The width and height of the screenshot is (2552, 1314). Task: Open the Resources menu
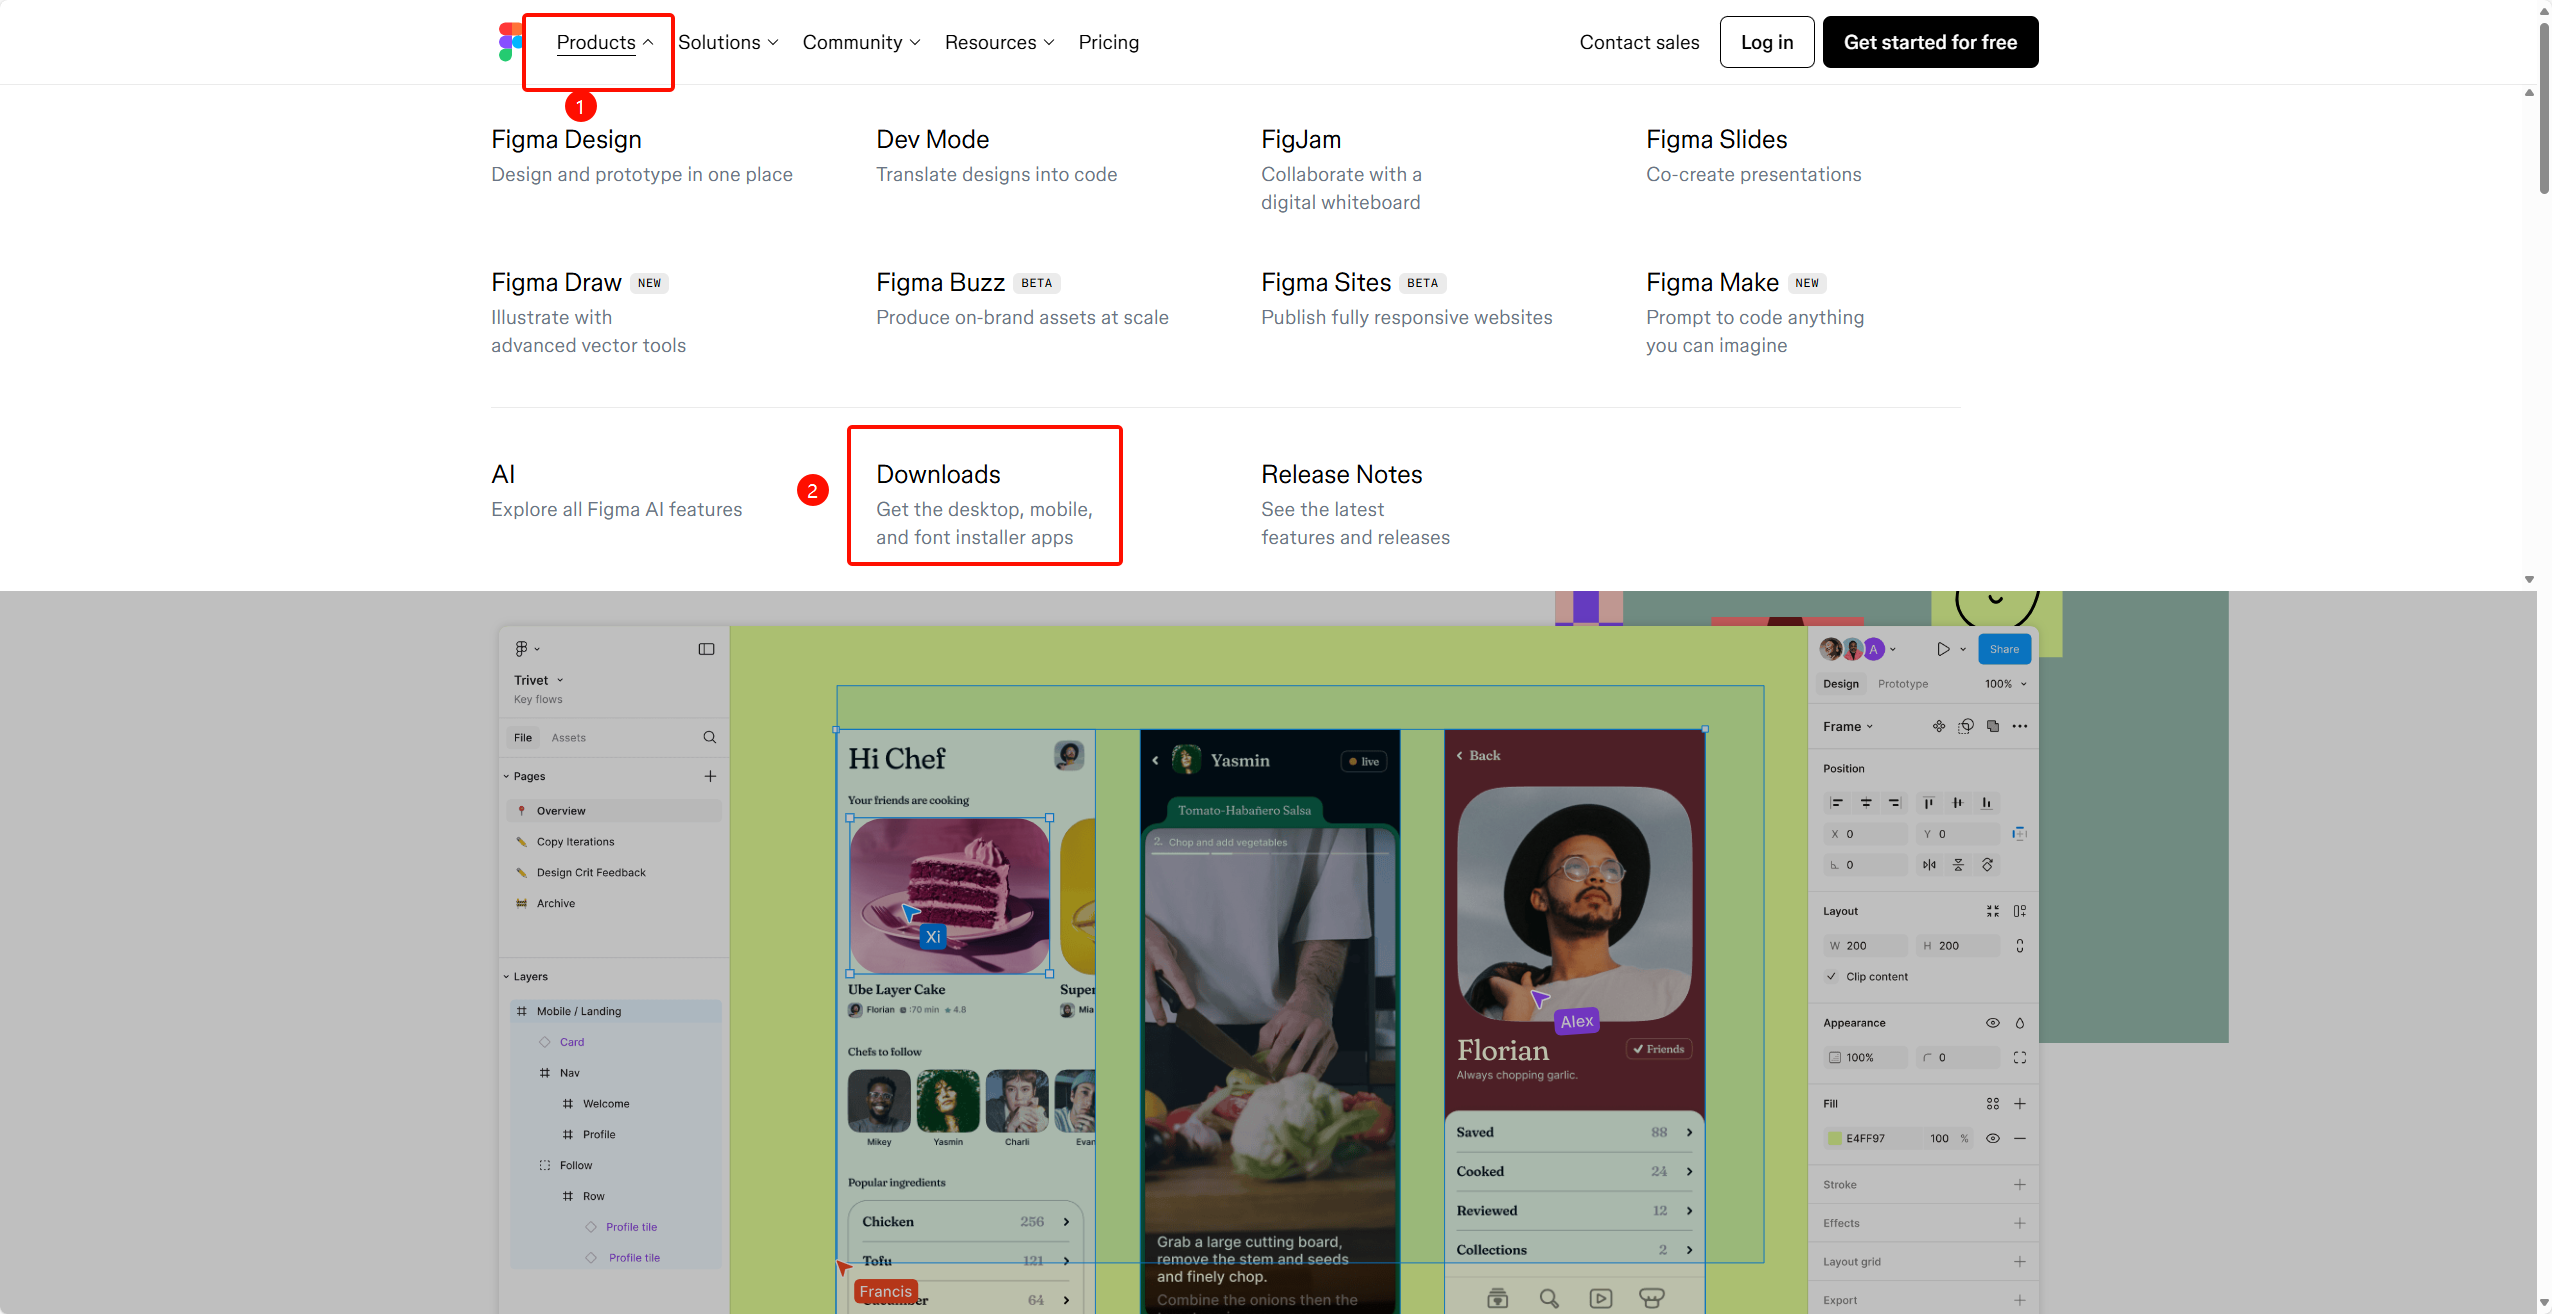pyautogui.click(x=999, y=42)
